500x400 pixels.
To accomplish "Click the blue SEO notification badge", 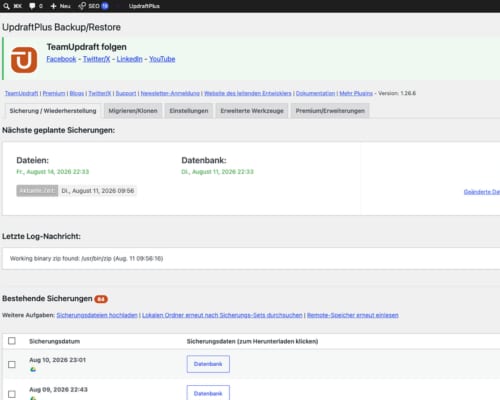I will (x=105, y=6).
